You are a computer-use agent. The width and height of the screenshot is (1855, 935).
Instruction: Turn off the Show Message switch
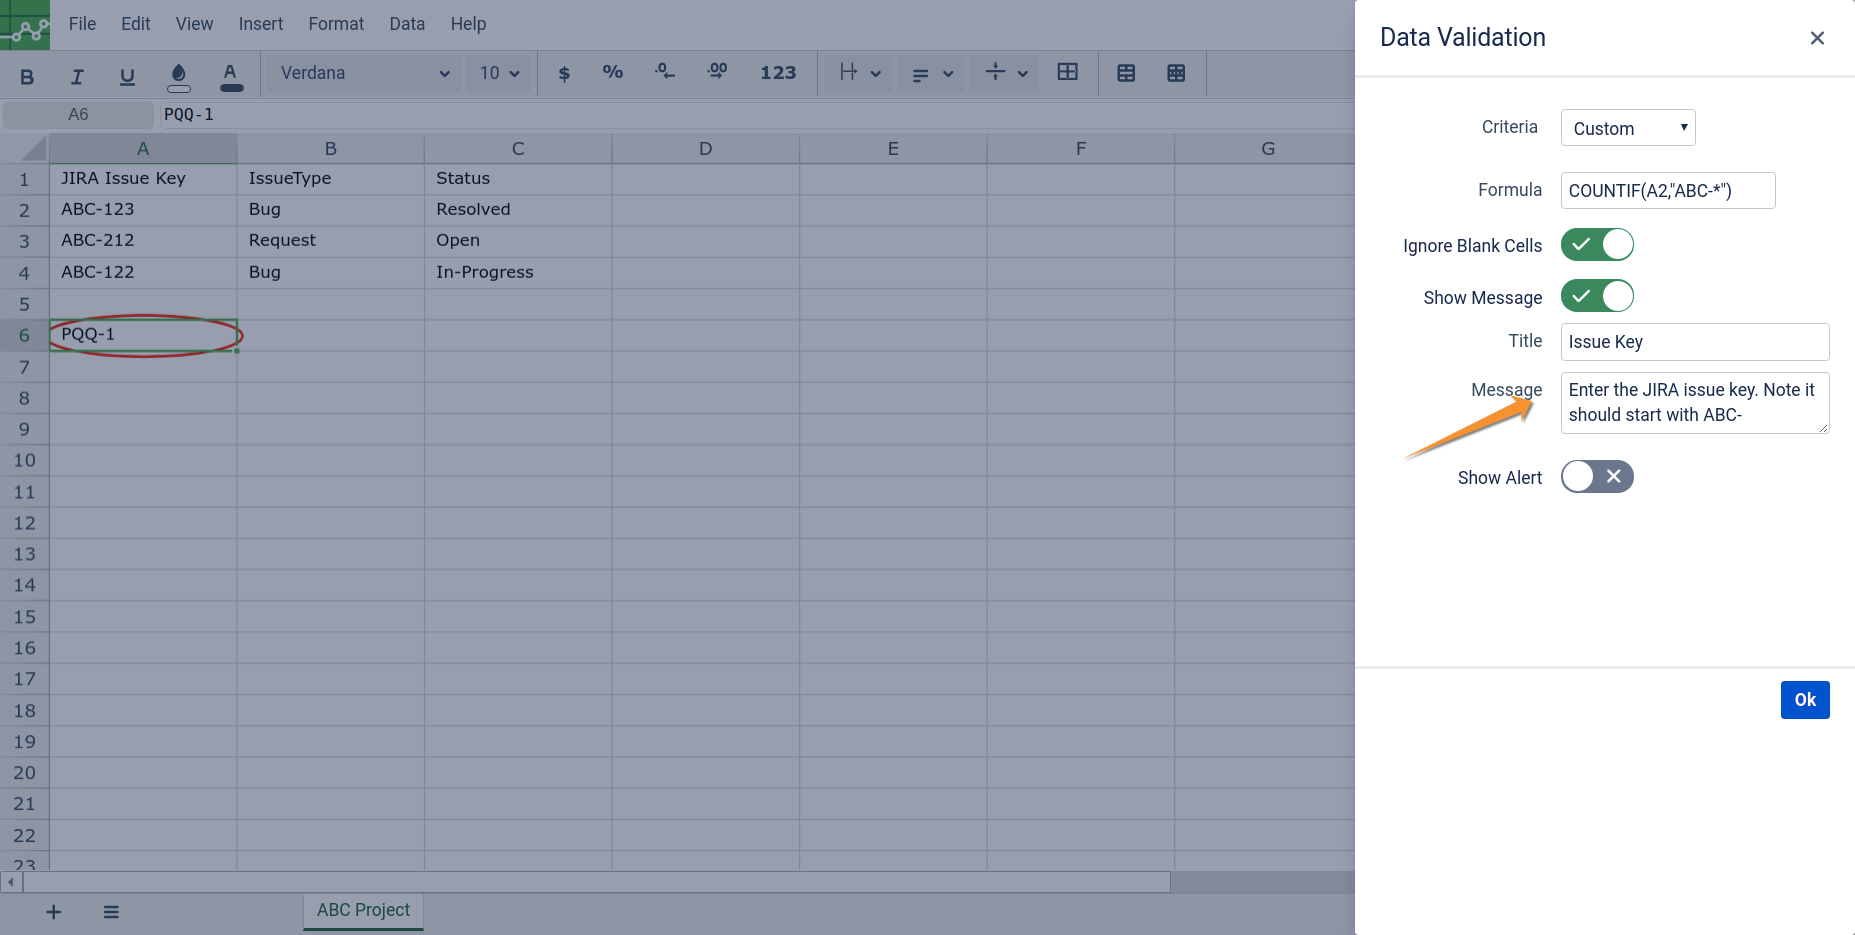[1597, 297]
